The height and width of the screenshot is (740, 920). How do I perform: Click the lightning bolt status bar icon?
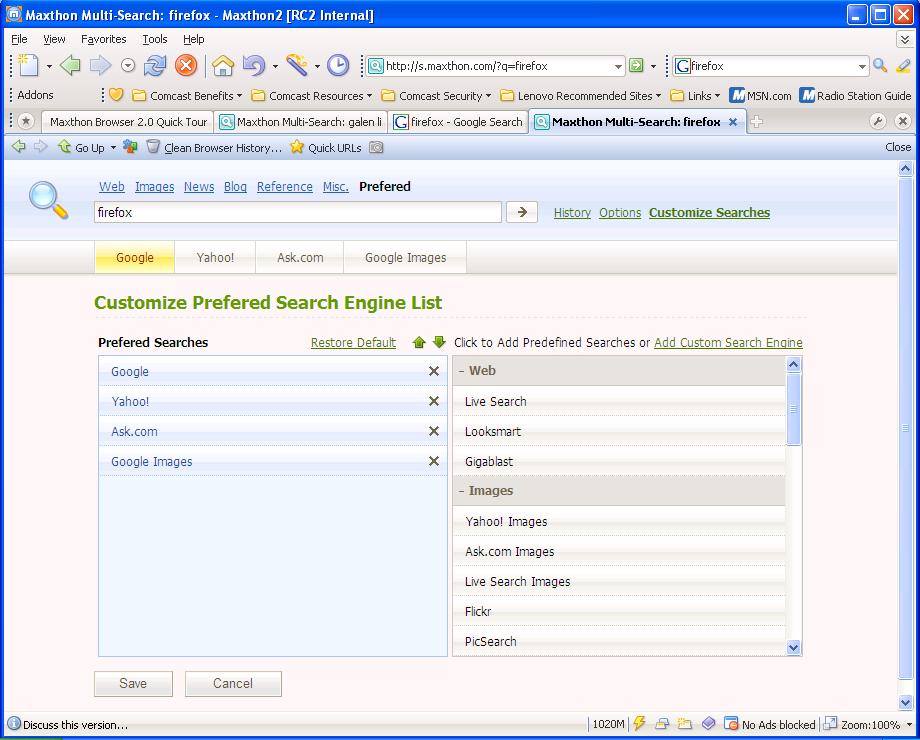[640, 723]
